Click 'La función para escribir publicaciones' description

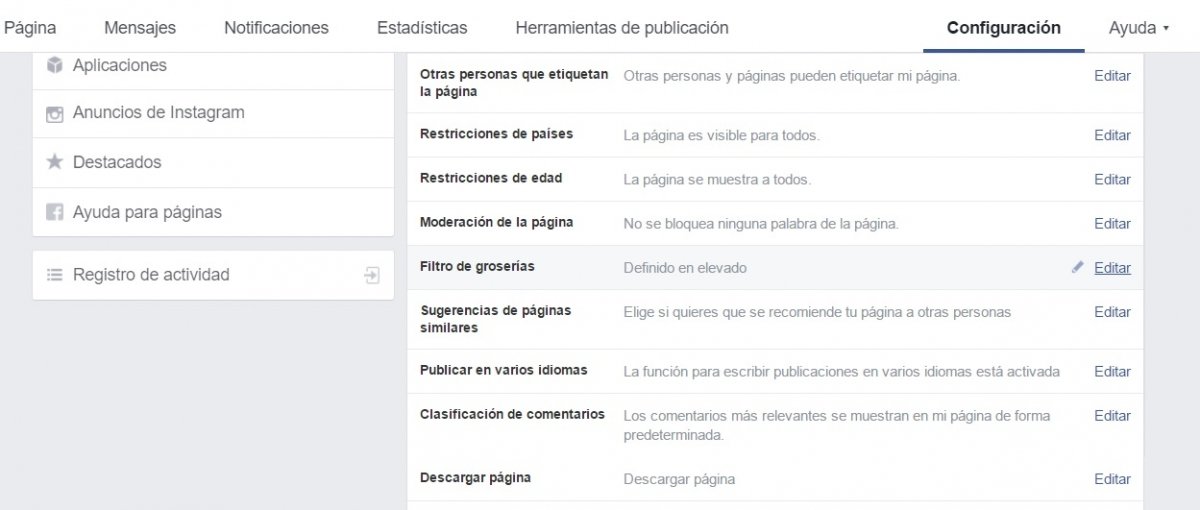click(842, 371)
